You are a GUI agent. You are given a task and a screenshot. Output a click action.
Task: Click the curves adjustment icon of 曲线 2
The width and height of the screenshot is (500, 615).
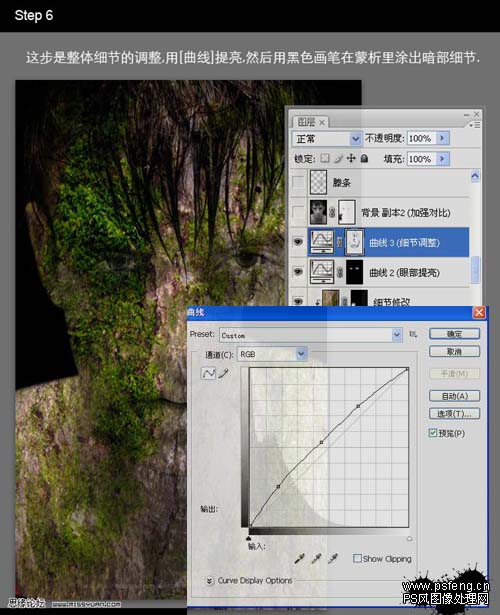322,272
